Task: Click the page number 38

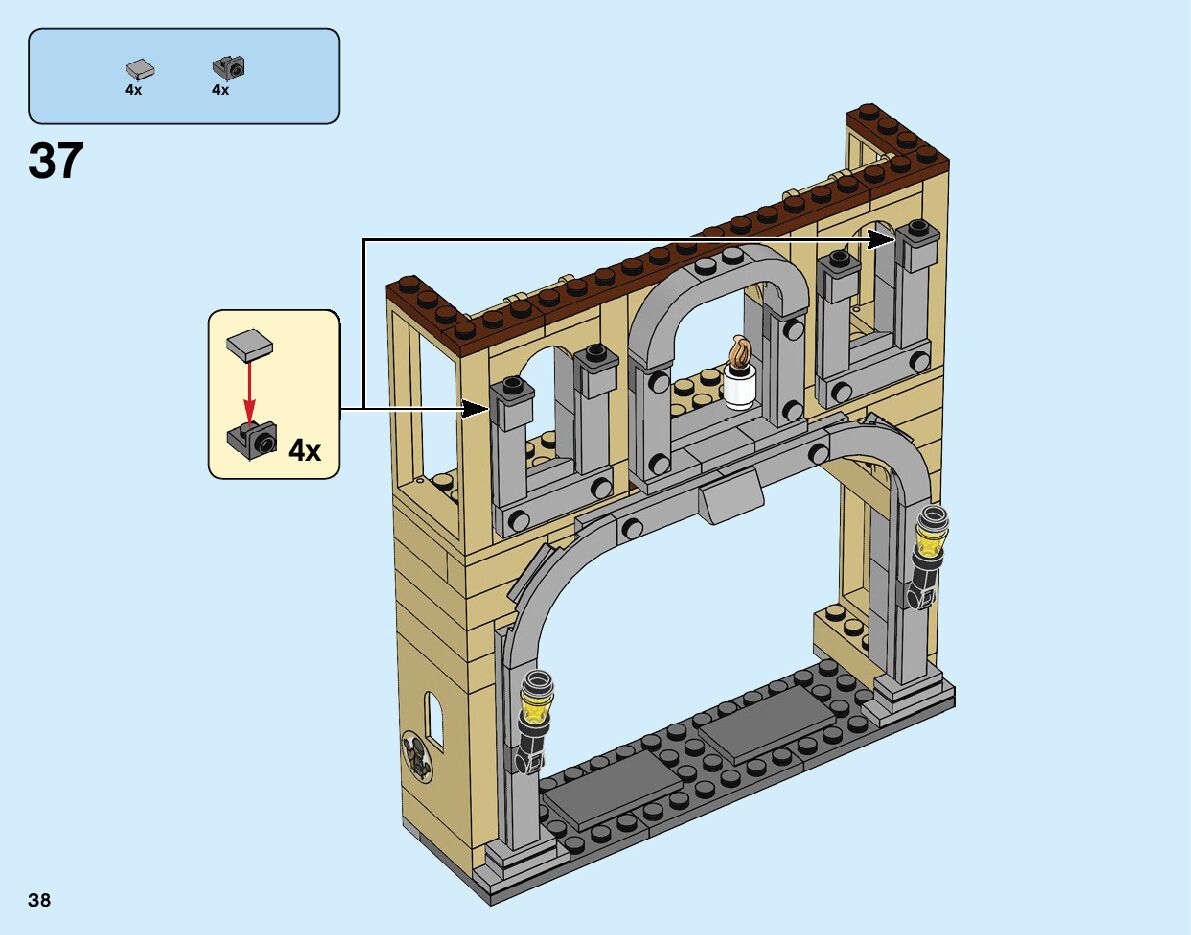Action: (40, 900)
